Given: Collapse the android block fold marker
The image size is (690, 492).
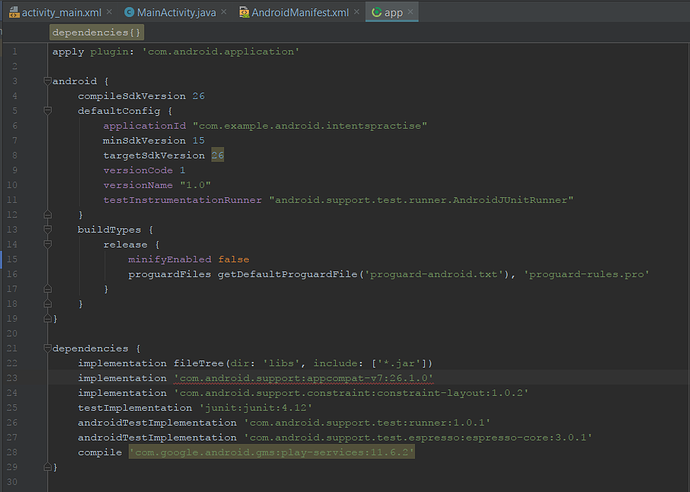Looking at the screenshot, I should (48, 81).
